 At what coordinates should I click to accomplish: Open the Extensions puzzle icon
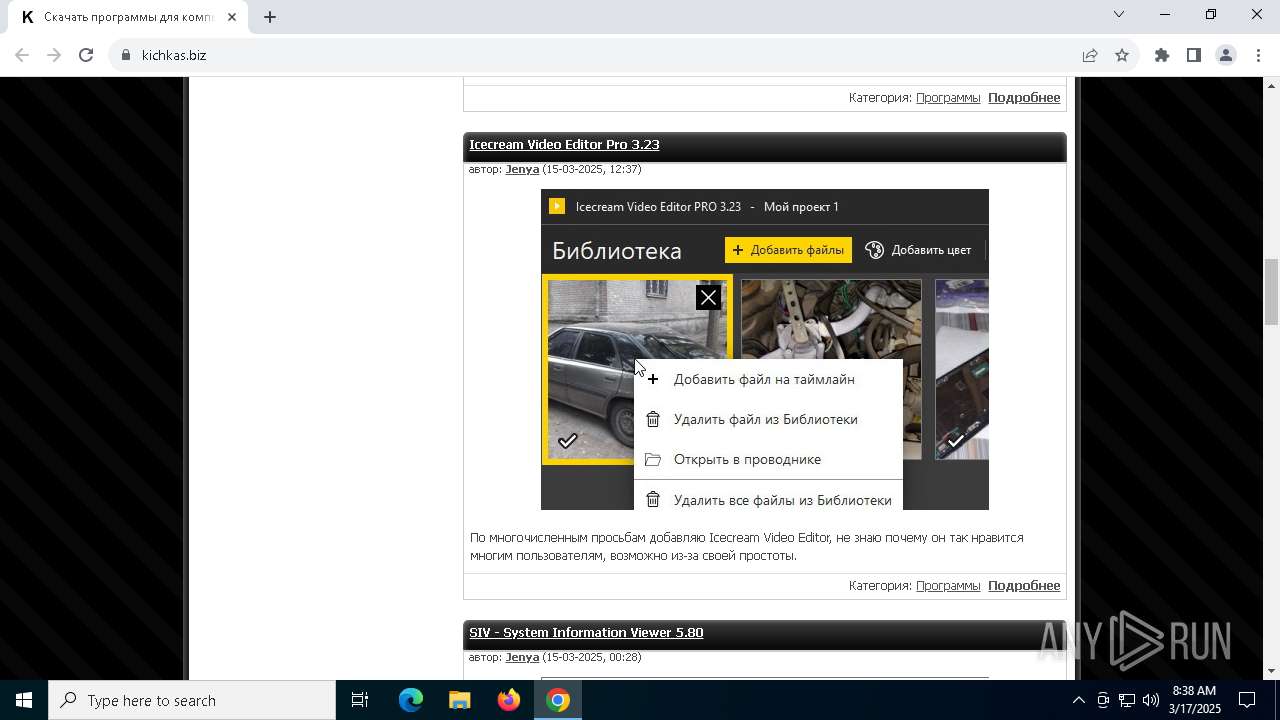coord(1162,55)
